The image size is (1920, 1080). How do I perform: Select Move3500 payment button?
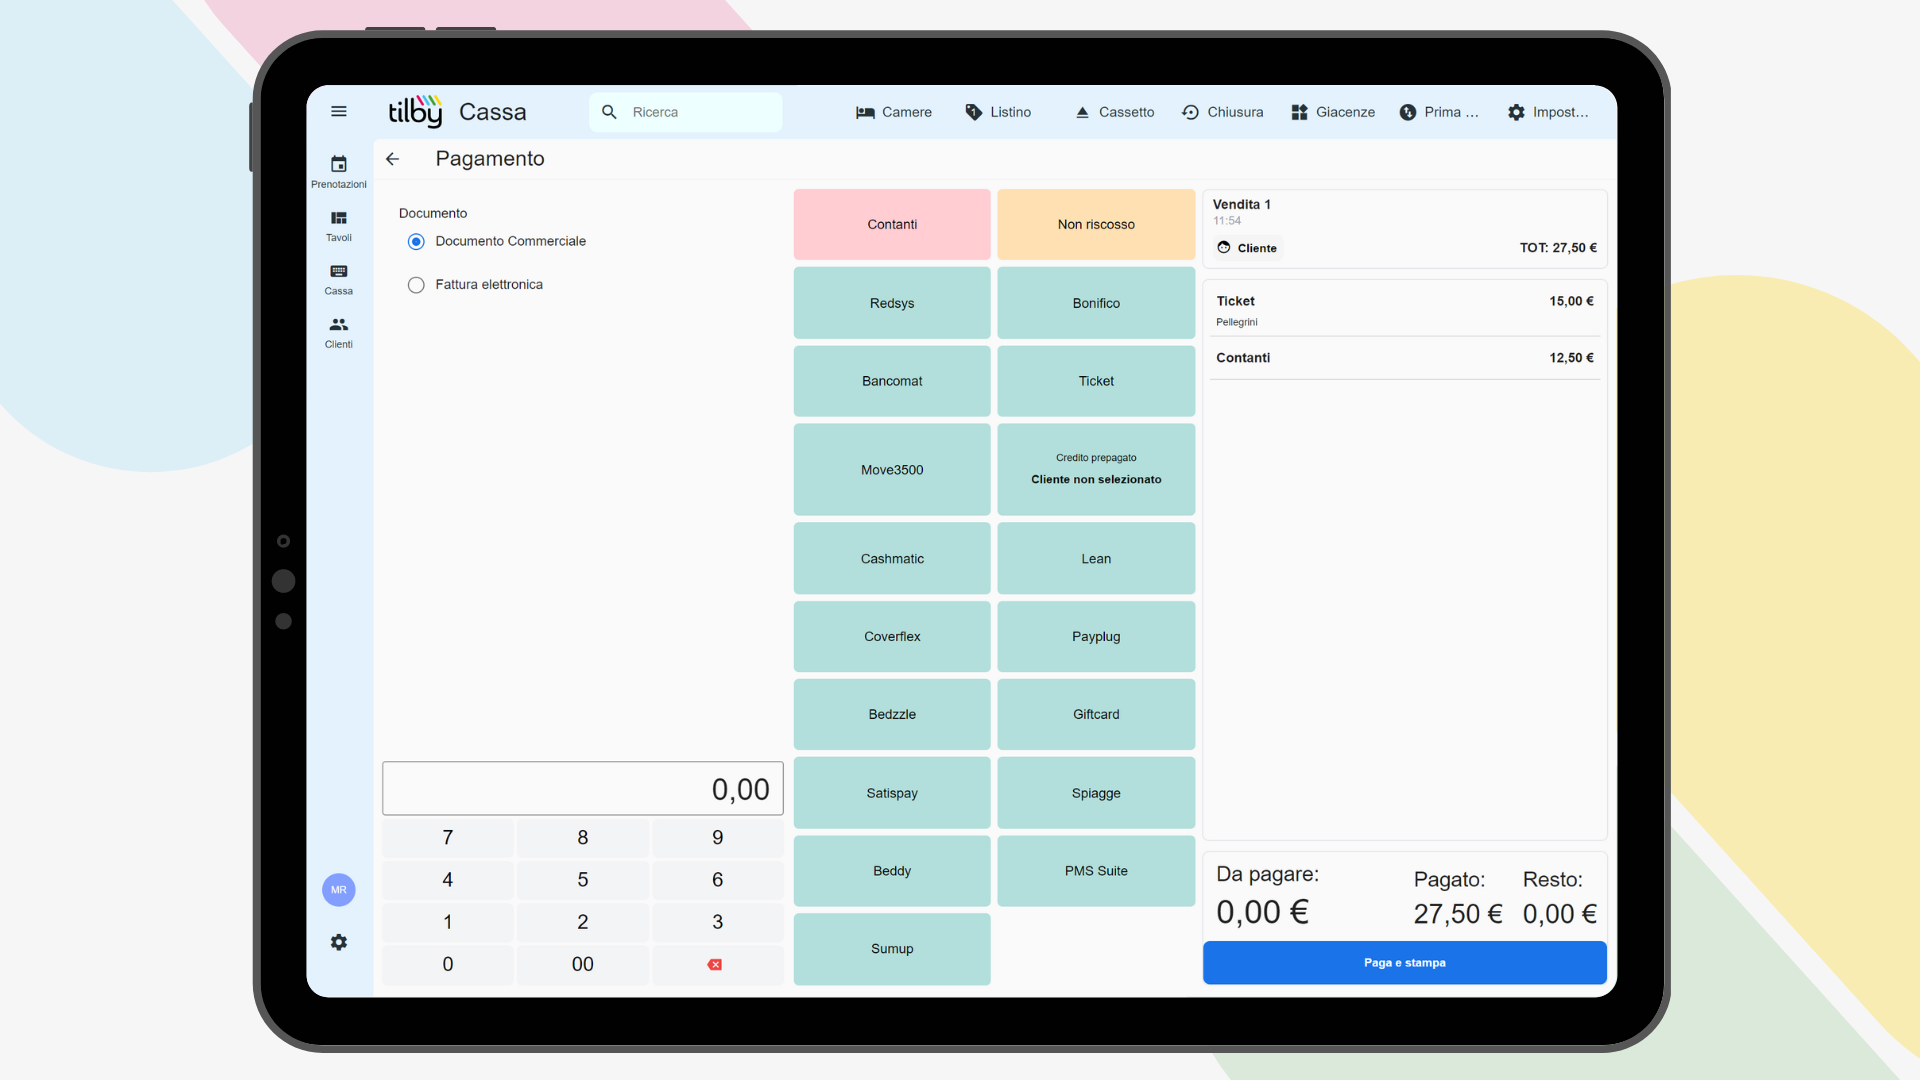pos(892,470)
